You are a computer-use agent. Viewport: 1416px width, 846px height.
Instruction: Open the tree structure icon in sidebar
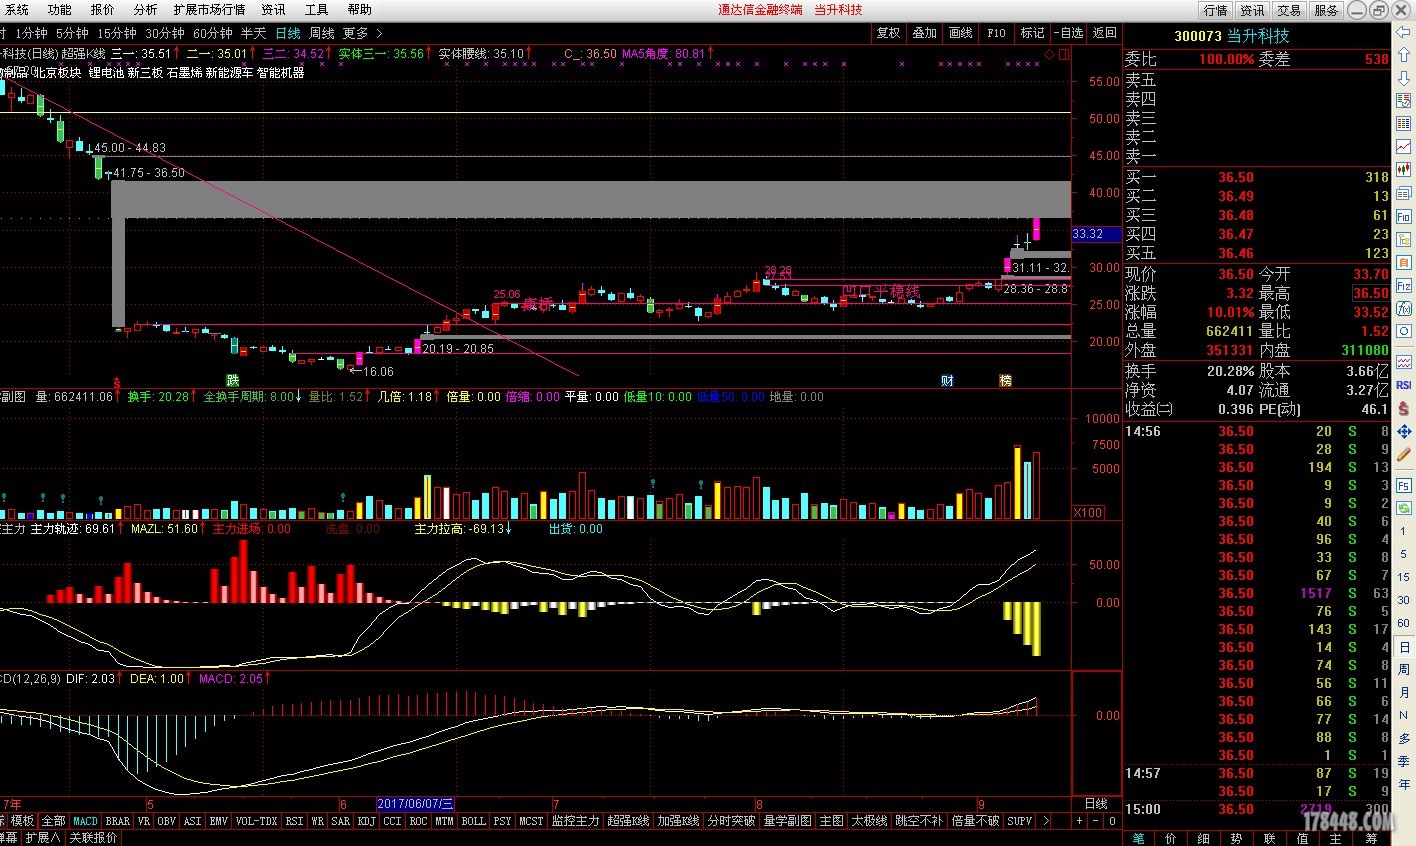tap(1404, 239)
